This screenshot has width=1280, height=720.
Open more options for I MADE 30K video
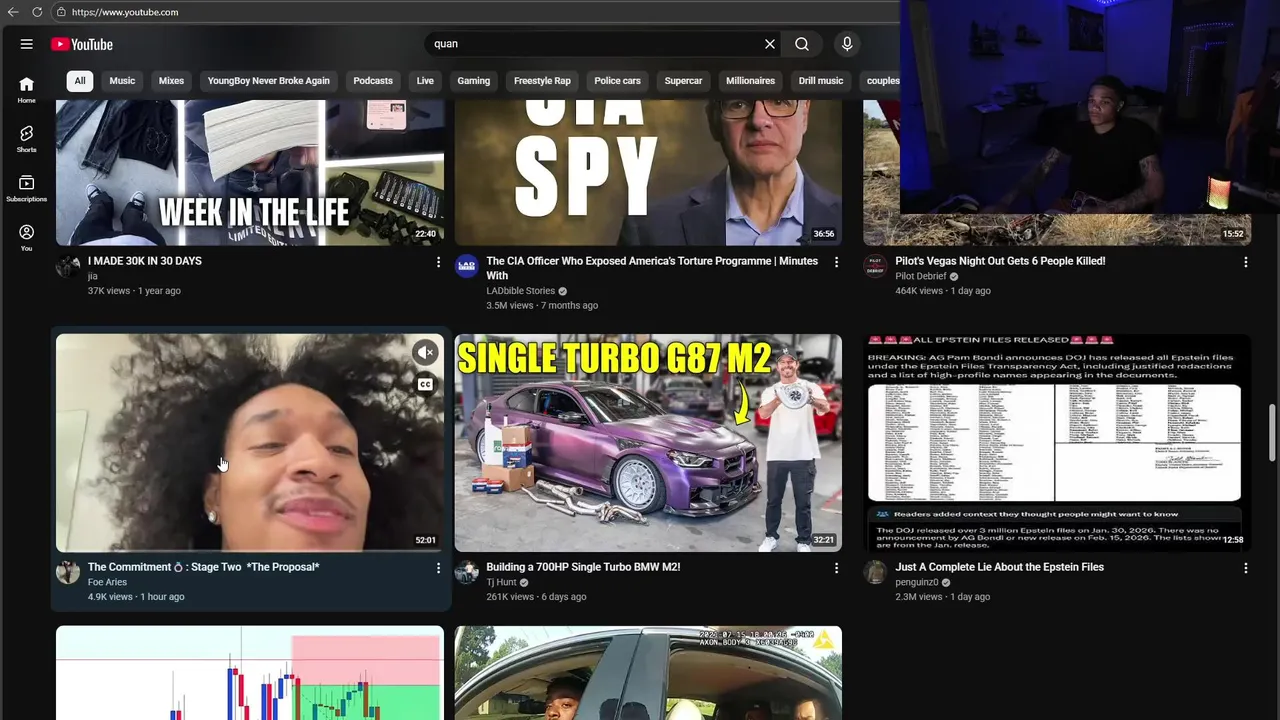pos(438,262)
